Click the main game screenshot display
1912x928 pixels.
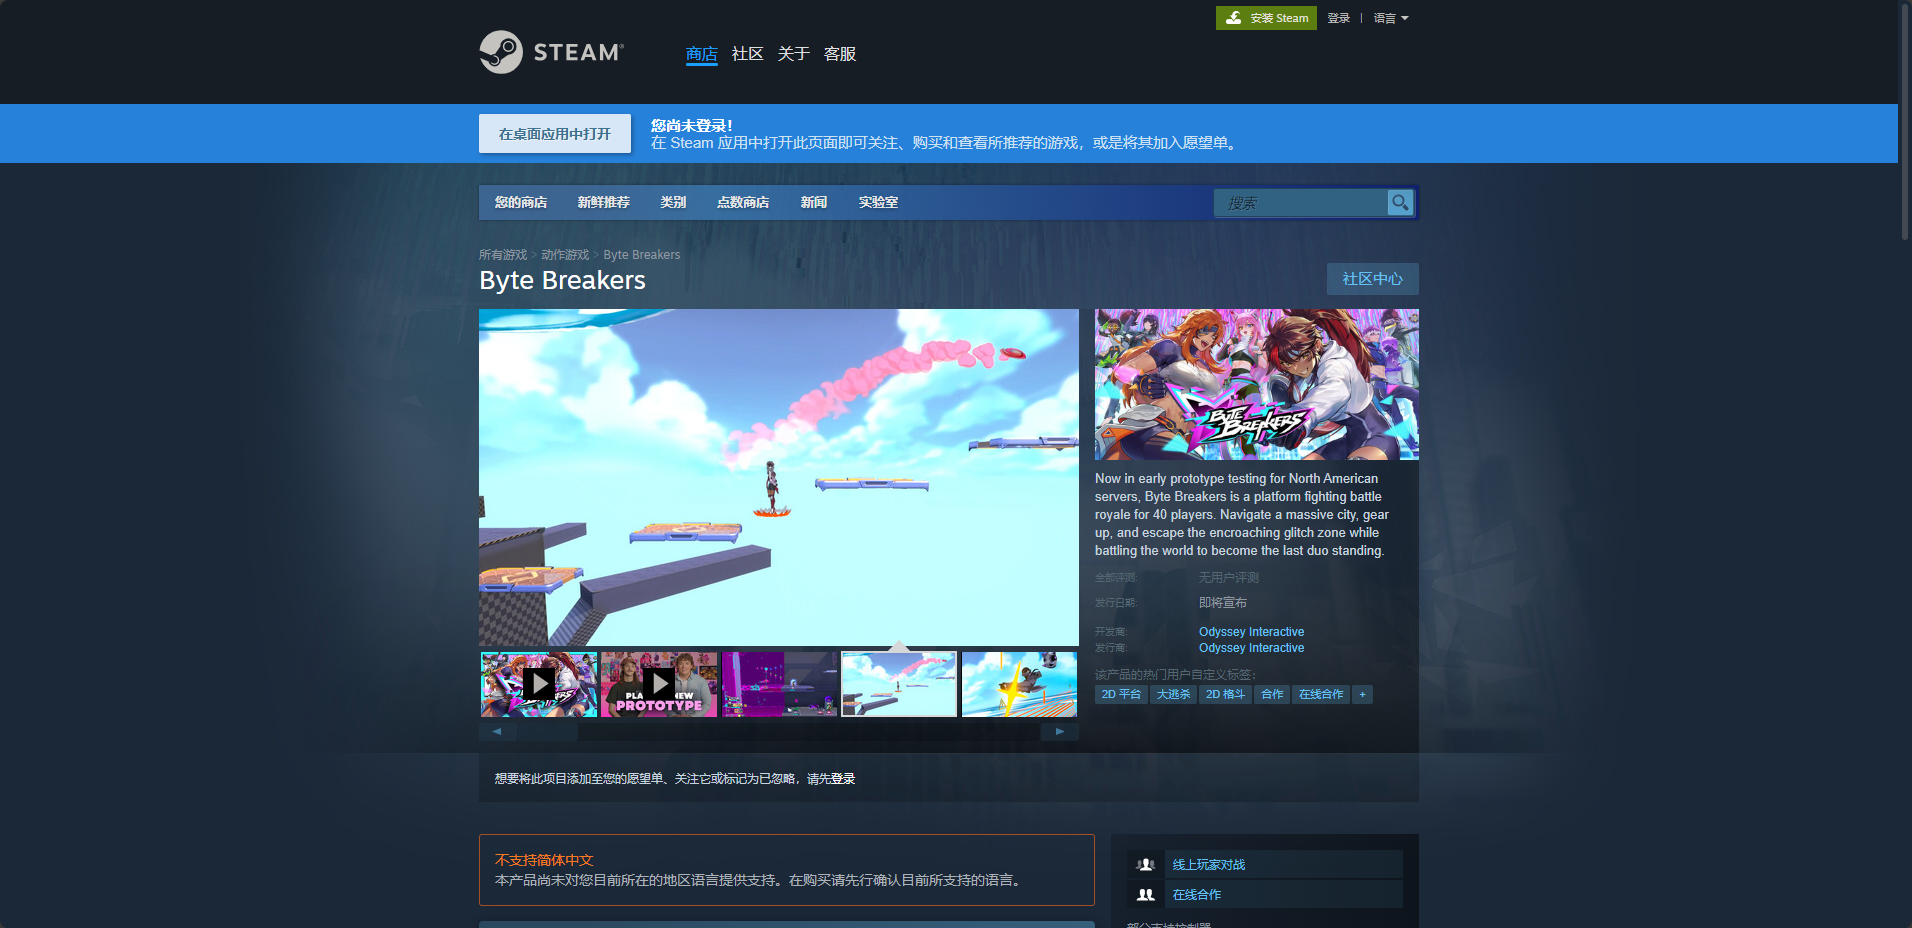click(x=779, y=477)
